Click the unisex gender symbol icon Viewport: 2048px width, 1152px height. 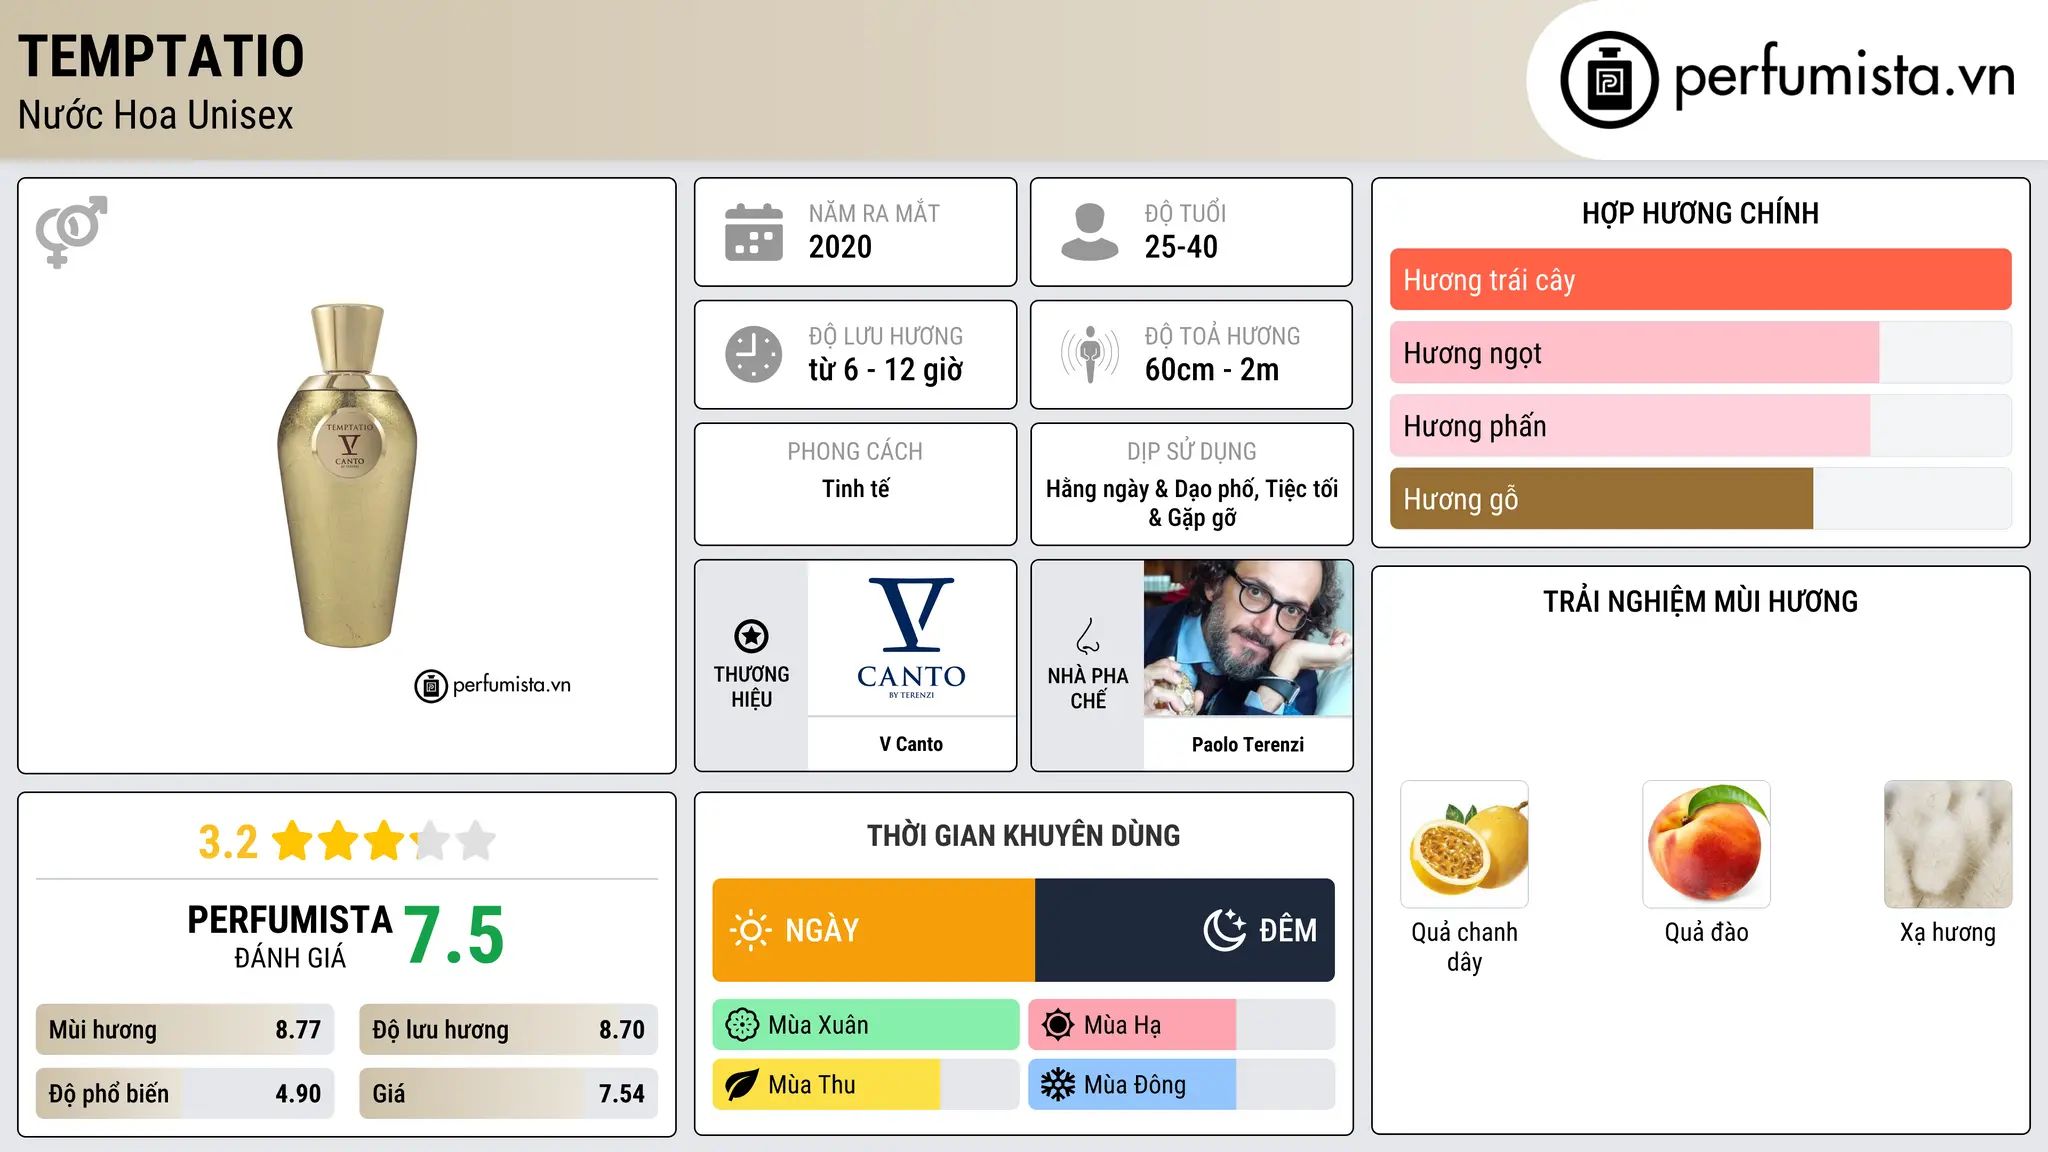point(71,232)
